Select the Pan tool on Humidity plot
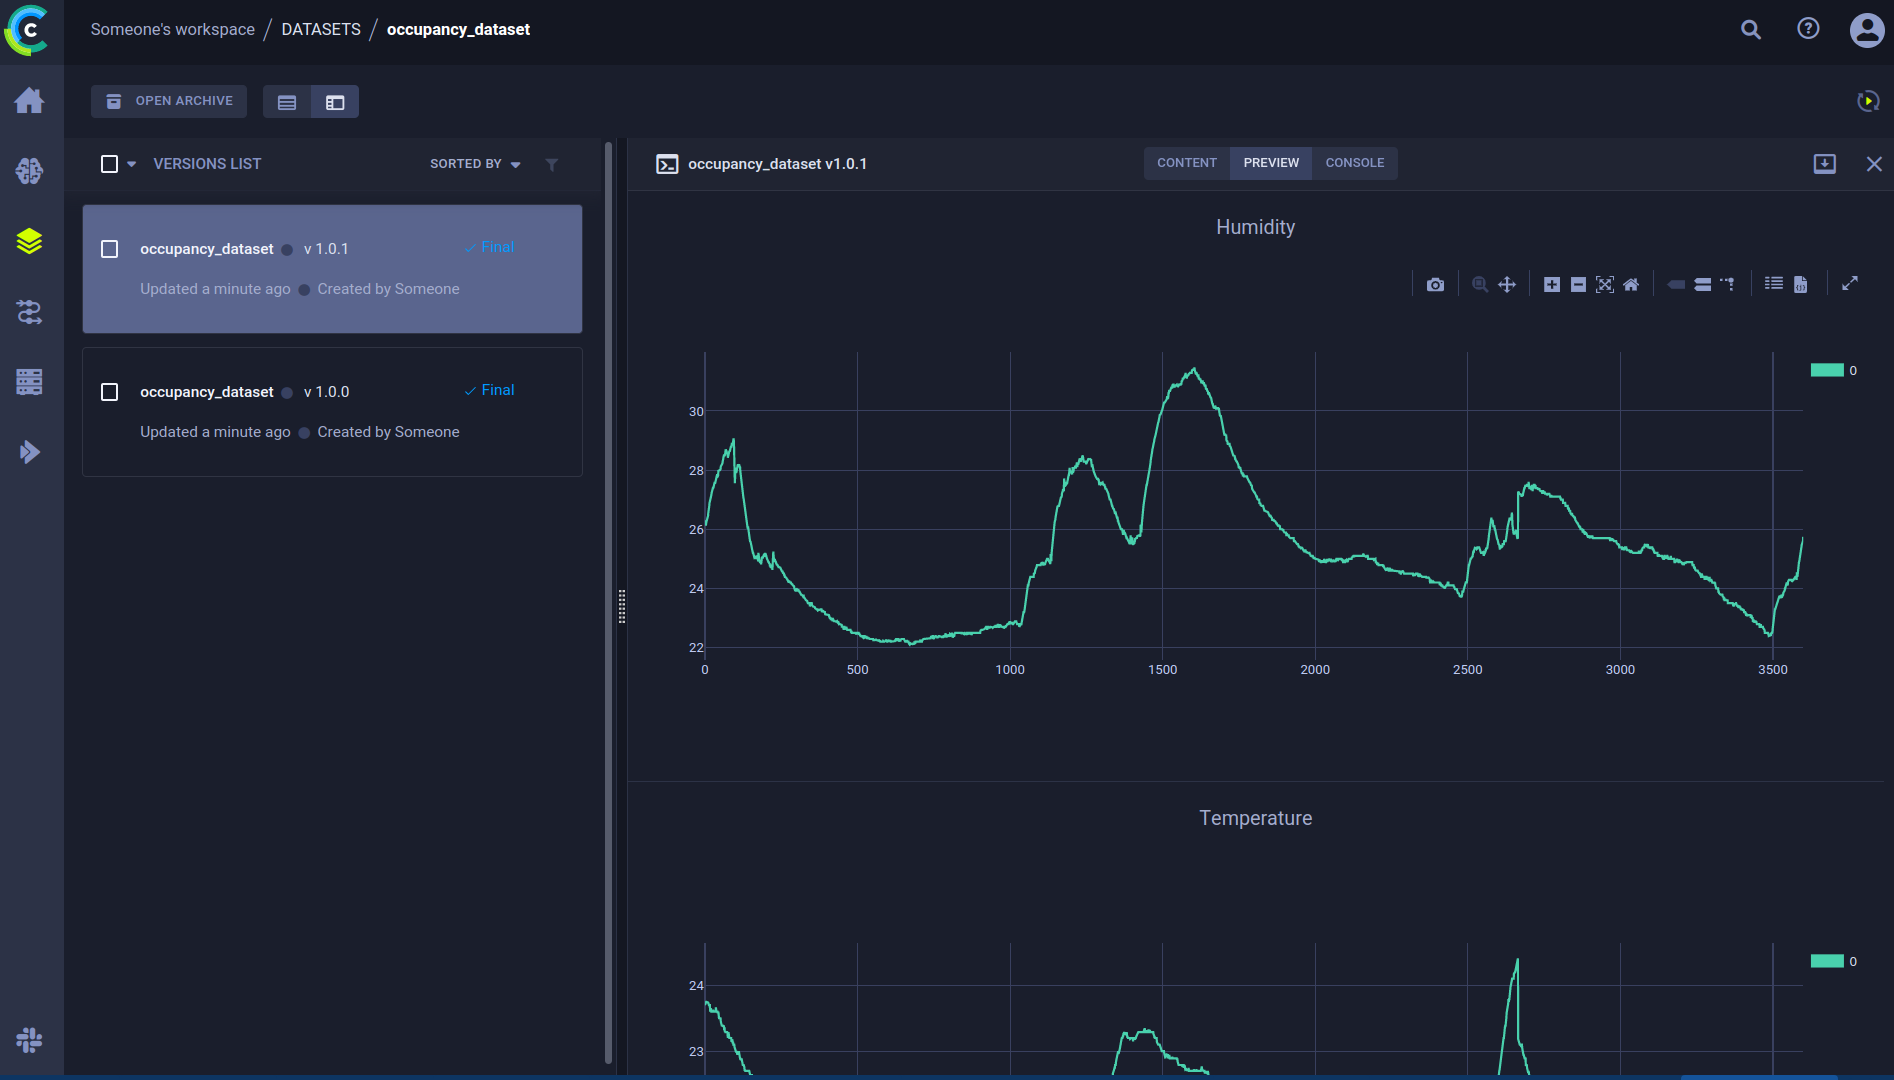The image size is (1894, 1080). [x=1507, y=285]
